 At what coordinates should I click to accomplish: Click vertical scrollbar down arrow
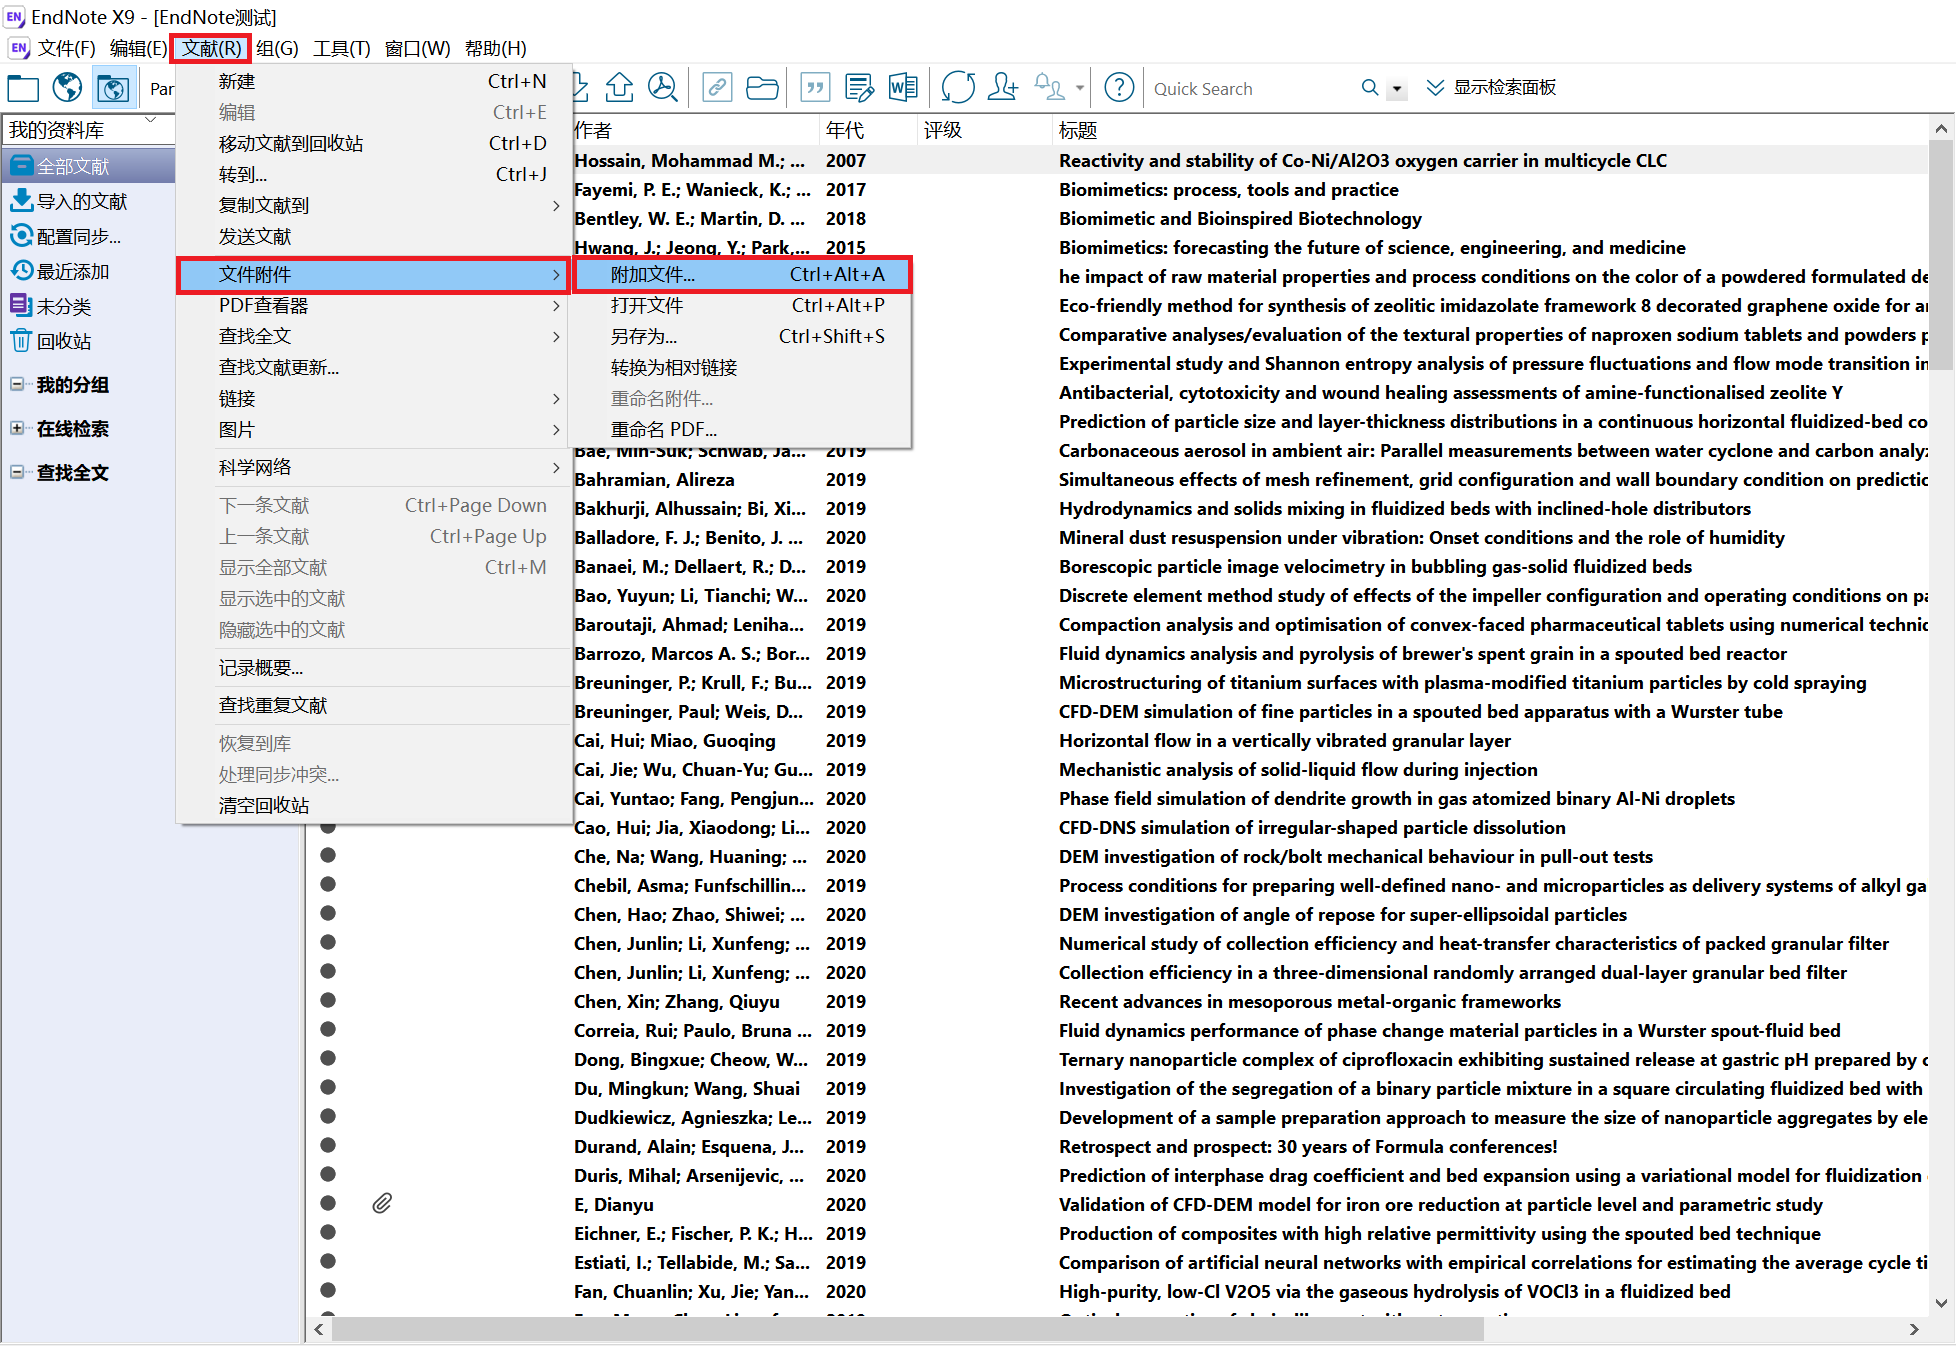(1941, 1303)
